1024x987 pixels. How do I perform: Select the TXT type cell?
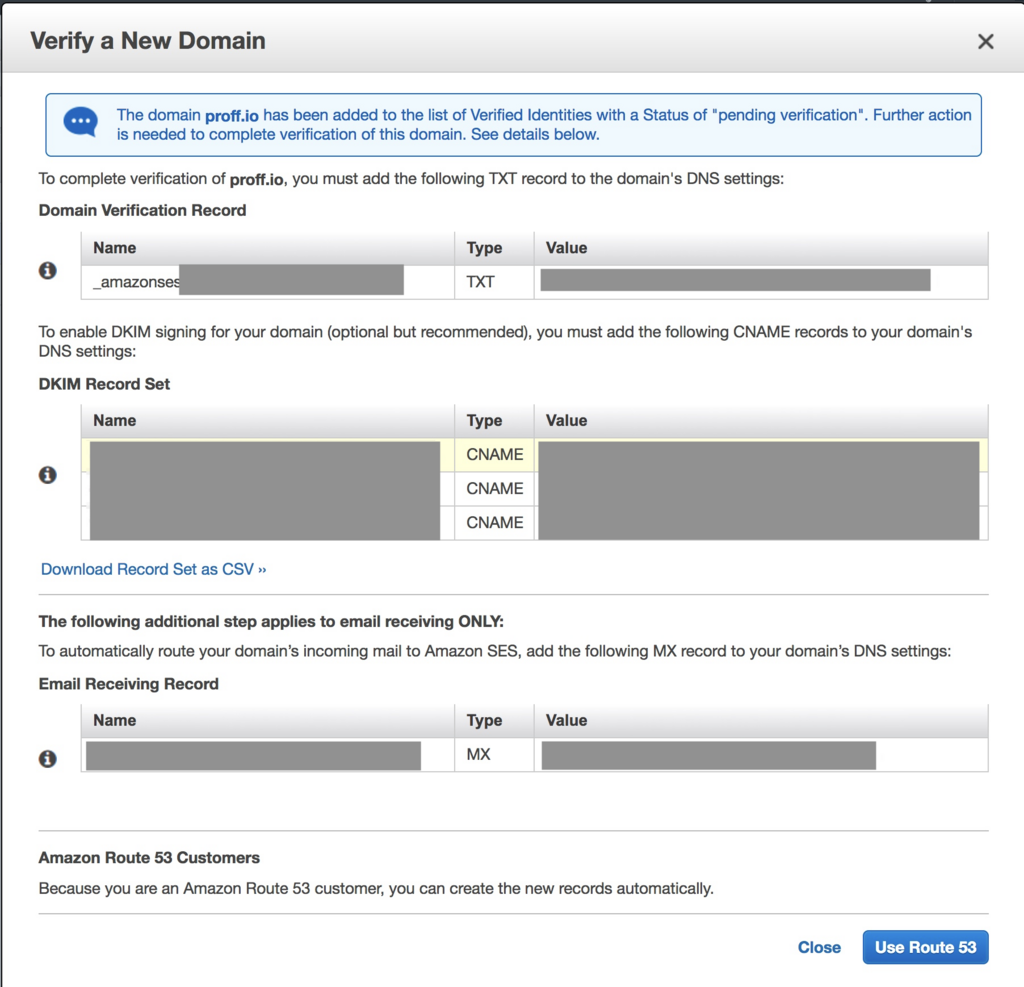tap(494, 282)
